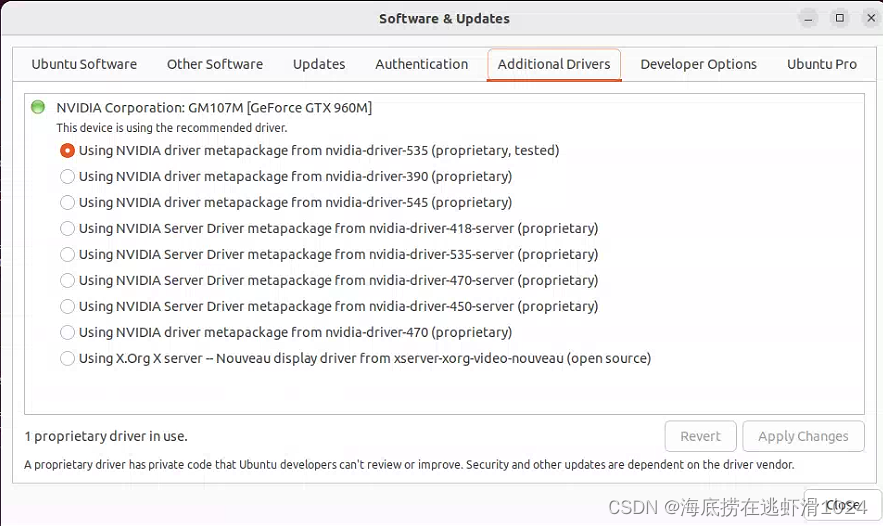Select the nvidia-driver-535-server radio option
883x526 pixels.
click(67, 254)
